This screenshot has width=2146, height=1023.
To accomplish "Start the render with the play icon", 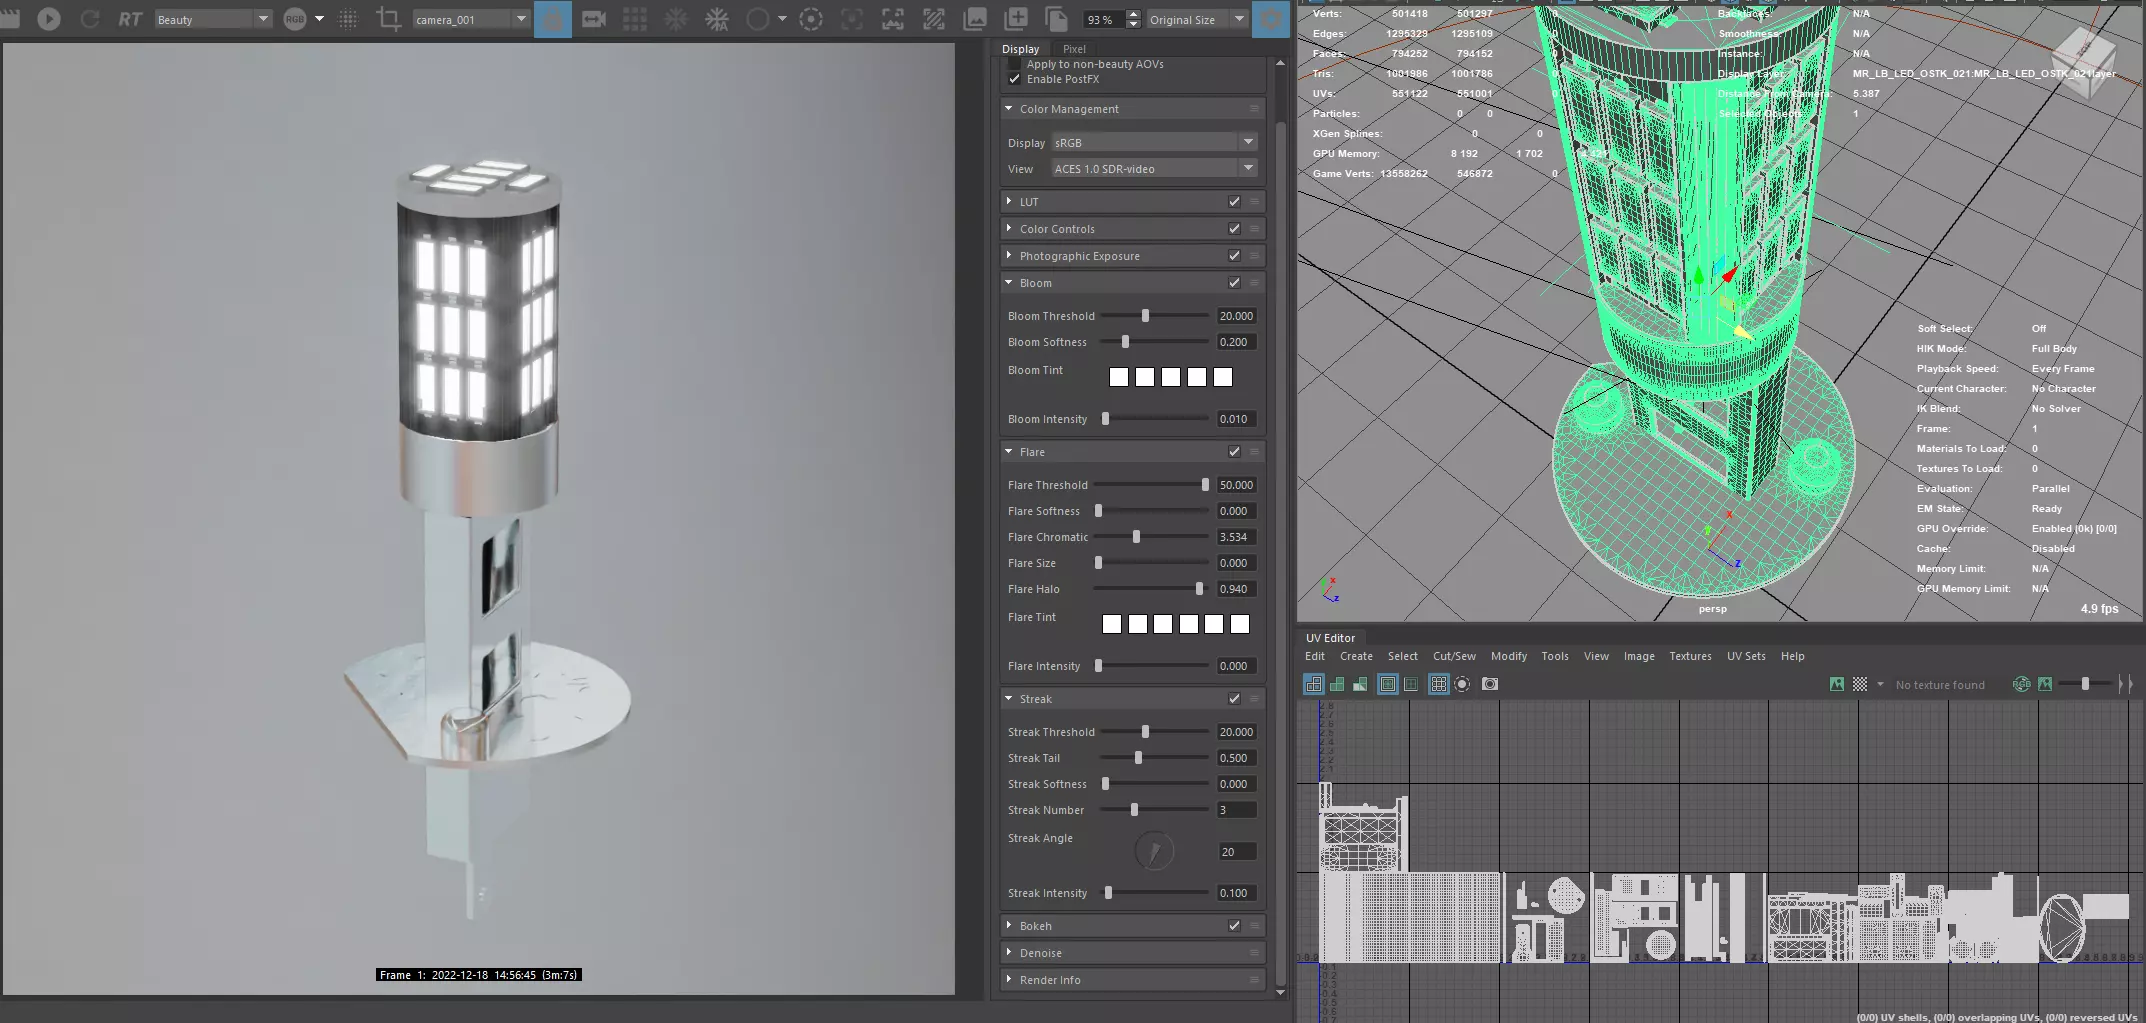I will point(48,19).
